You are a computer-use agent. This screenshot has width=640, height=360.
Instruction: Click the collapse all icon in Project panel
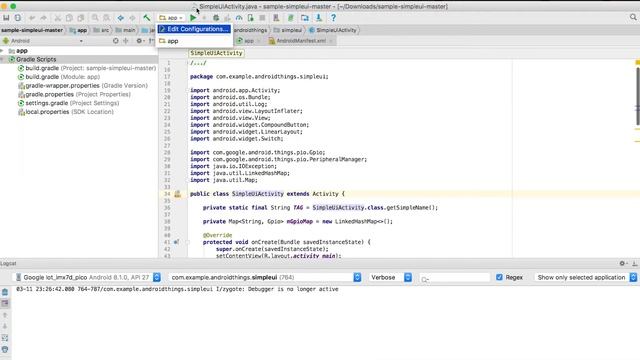(126, 41)
